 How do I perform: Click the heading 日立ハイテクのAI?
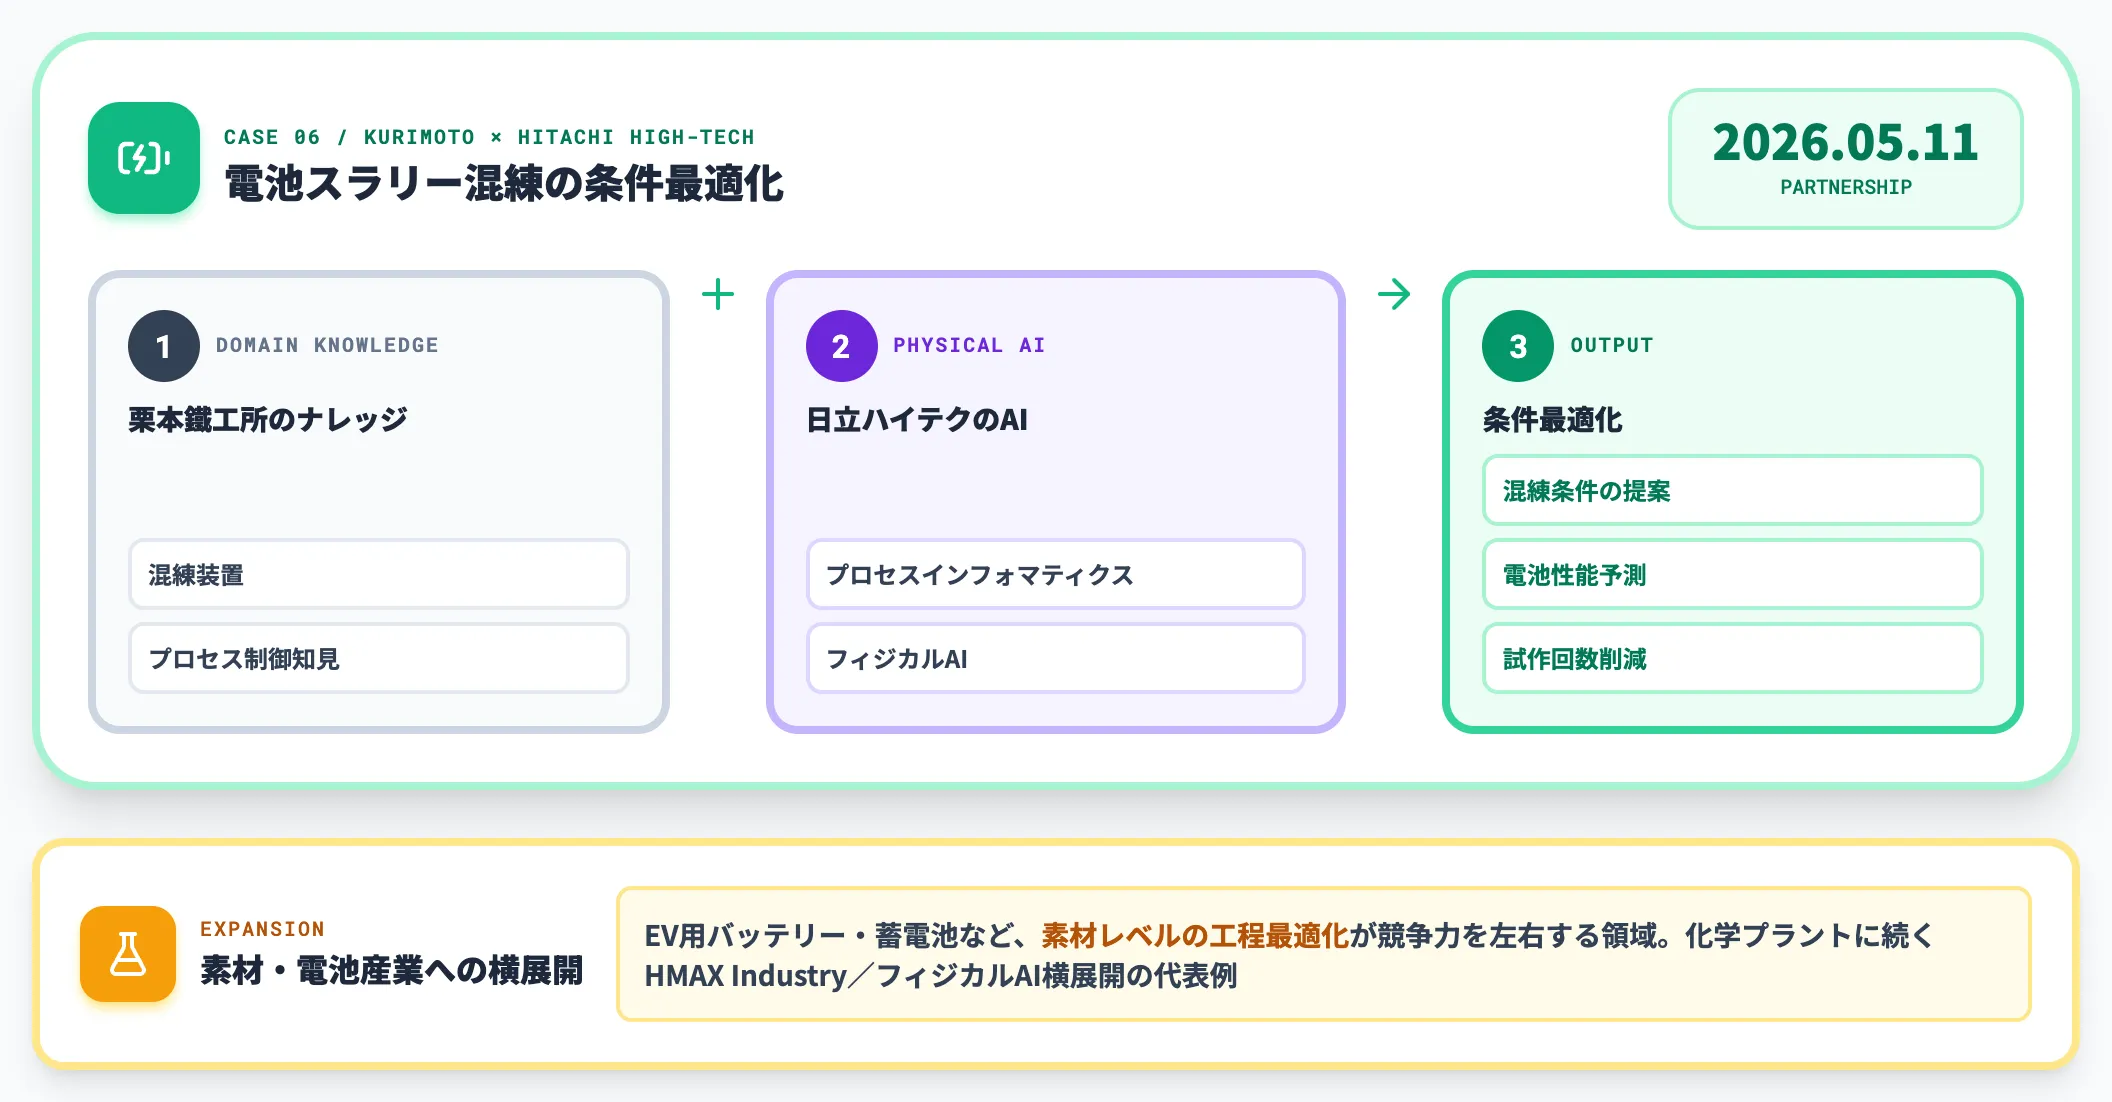click(917, 419)
